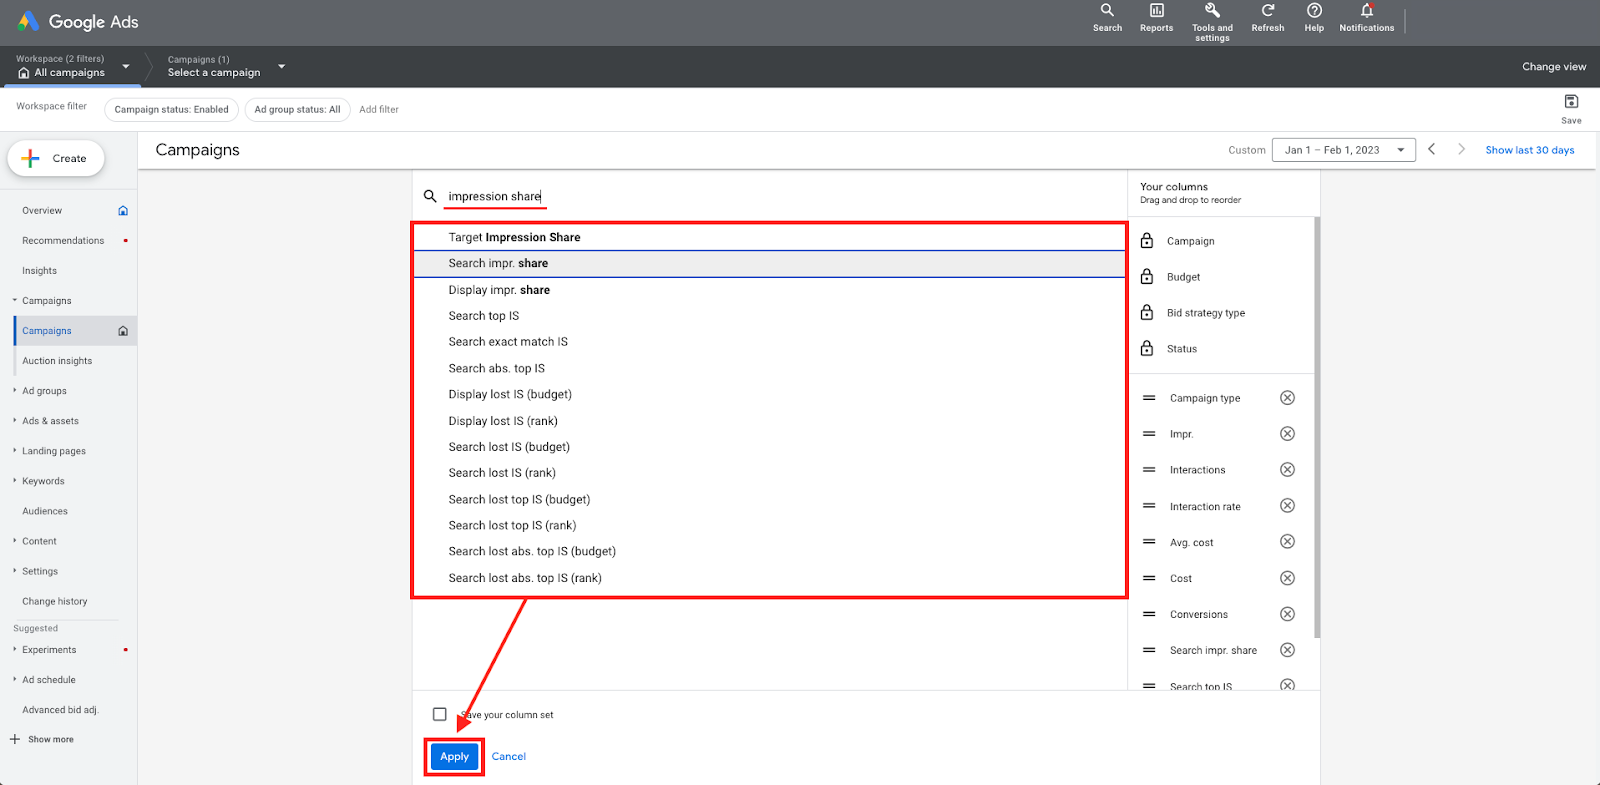This screenshot has height=785, width=1600.
Task: Open Auction insights in sidebar
Action: coord(57,360)
